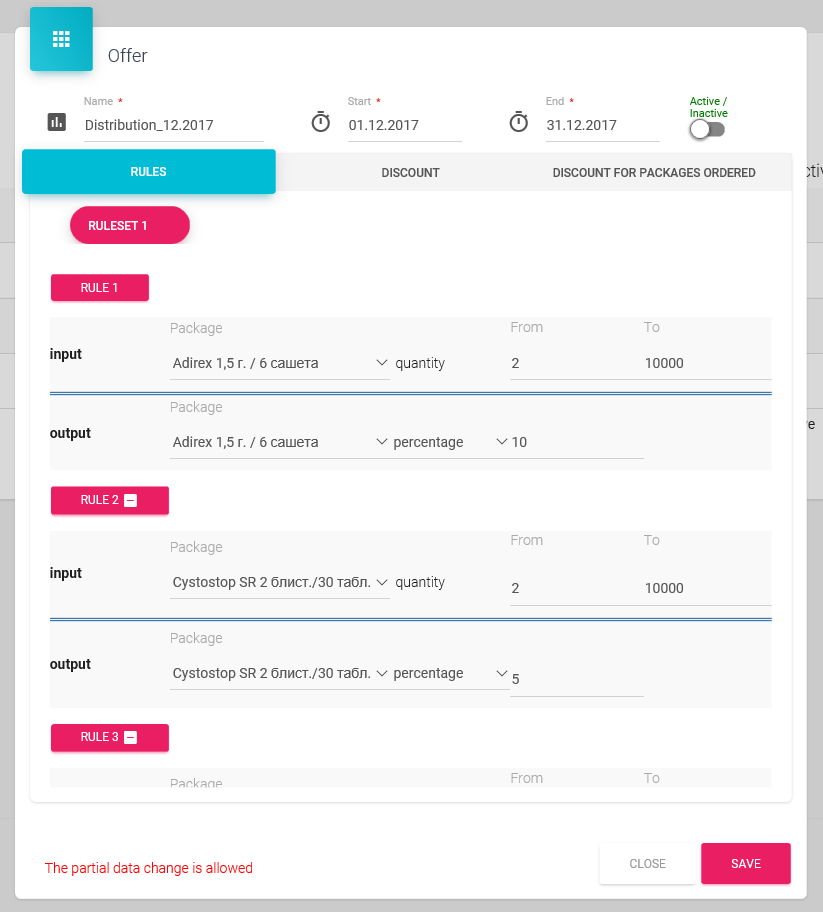
Task: Expand Rule 2 input Cystostop package dropdown
Action: pos(280,583)
